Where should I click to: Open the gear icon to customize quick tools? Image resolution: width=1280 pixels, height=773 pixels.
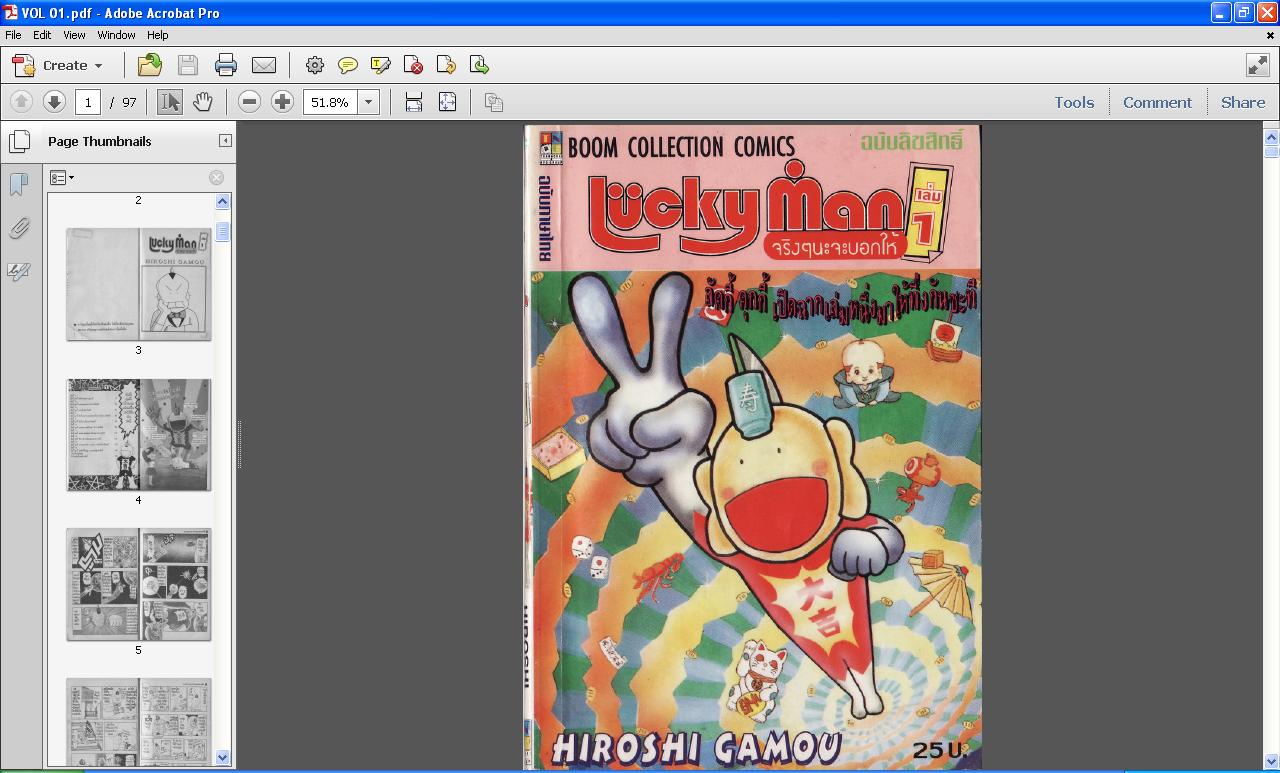pos(315,65)
